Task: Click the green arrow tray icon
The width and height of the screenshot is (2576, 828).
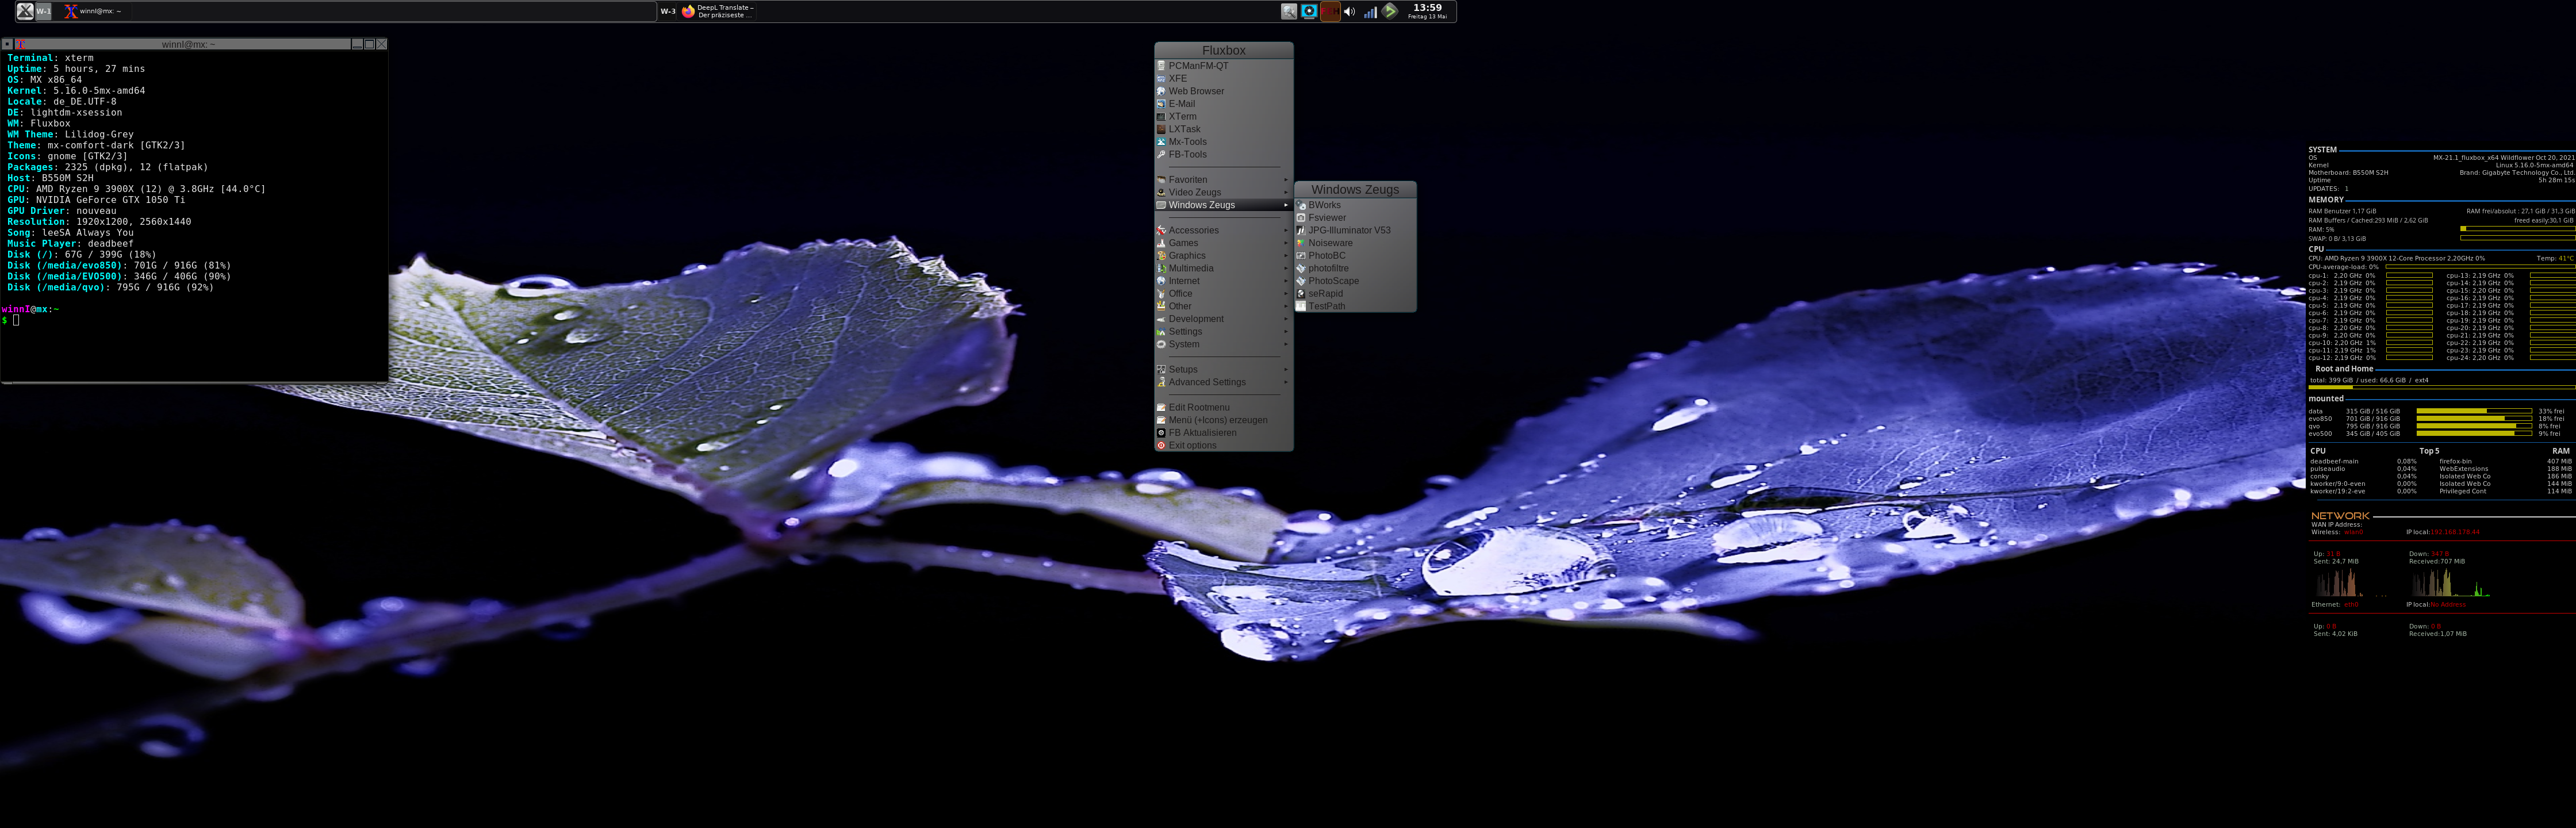Action: click(x=1390, y=12)
